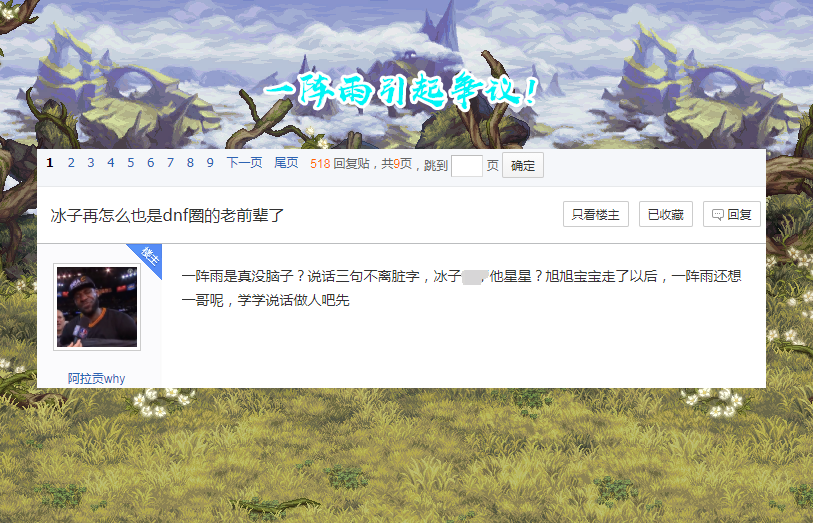Go to page 3 of the thread
The width and height of the screenshot is (813, 523).
91,163
